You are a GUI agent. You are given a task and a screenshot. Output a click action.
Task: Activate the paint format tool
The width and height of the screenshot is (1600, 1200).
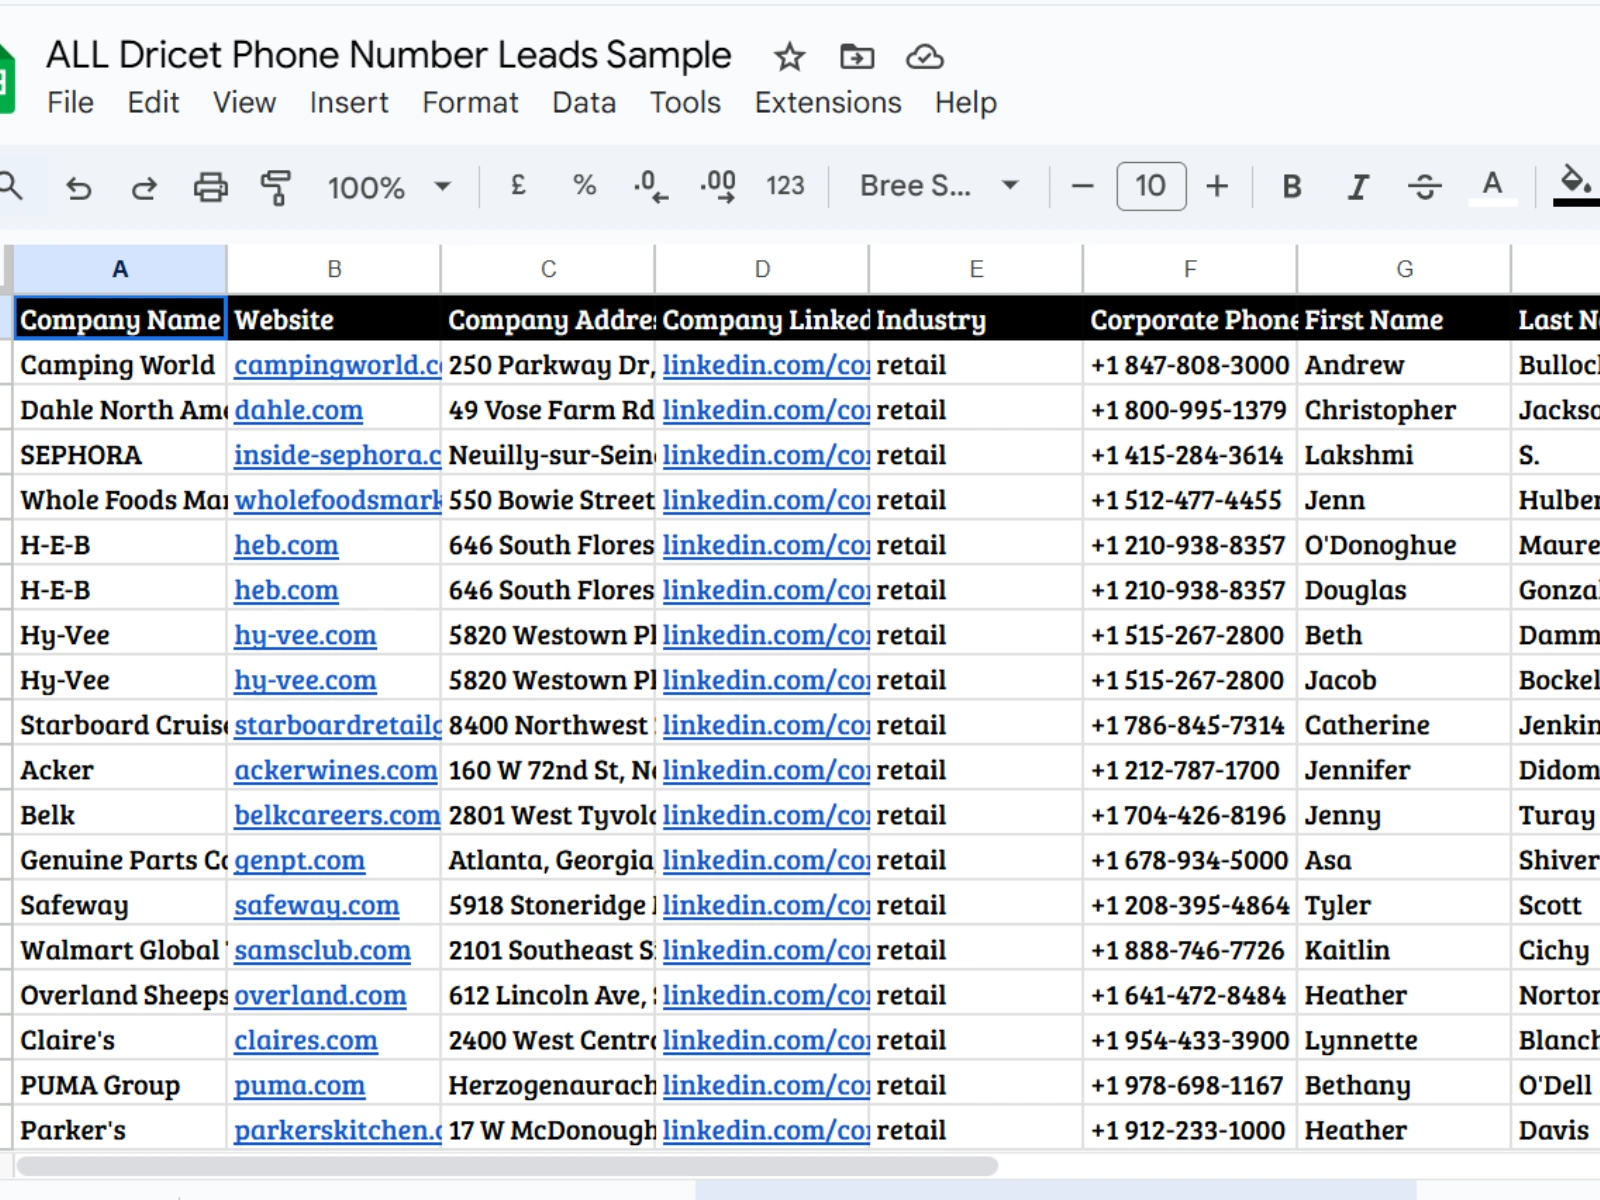(x=276, y=187)
